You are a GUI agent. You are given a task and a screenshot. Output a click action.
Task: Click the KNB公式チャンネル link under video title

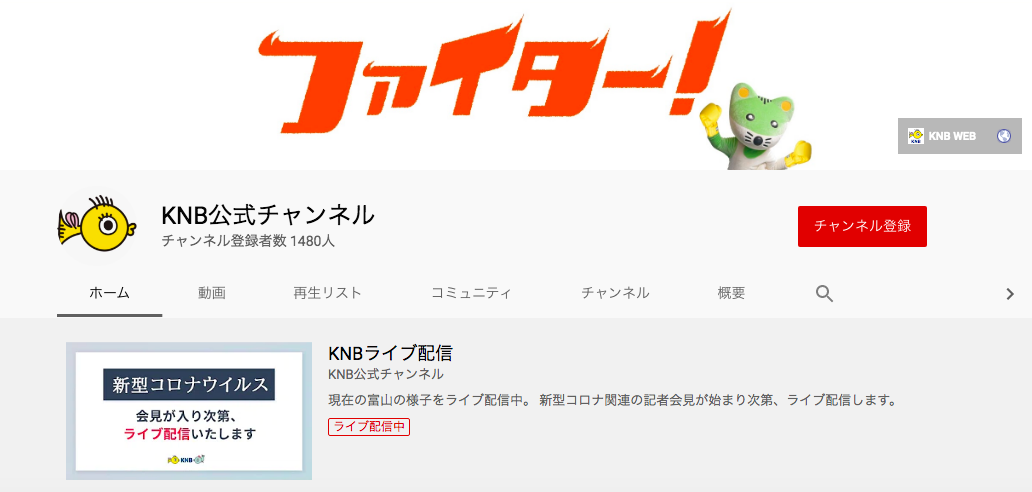pos(386,374)
